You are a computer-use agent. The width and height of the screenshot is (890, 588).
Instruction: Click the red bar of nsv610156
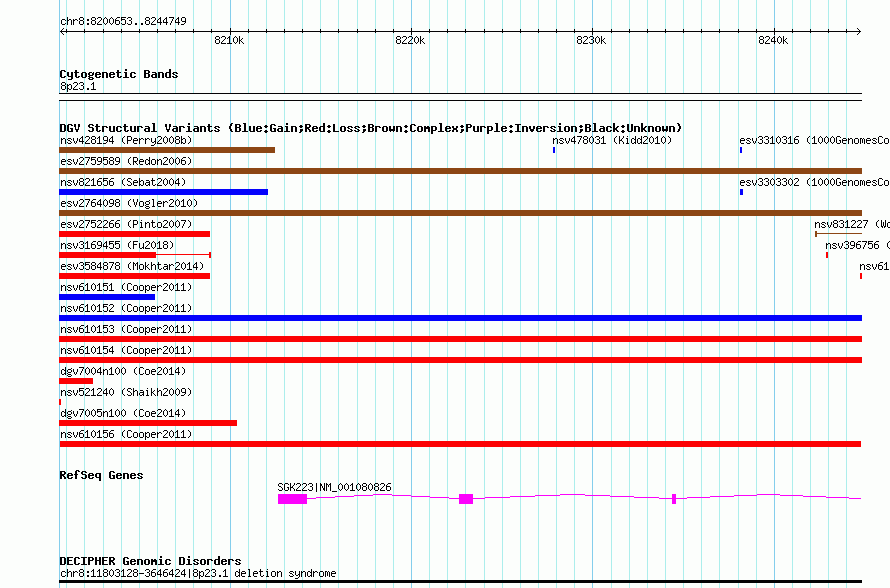pos(460,444)
